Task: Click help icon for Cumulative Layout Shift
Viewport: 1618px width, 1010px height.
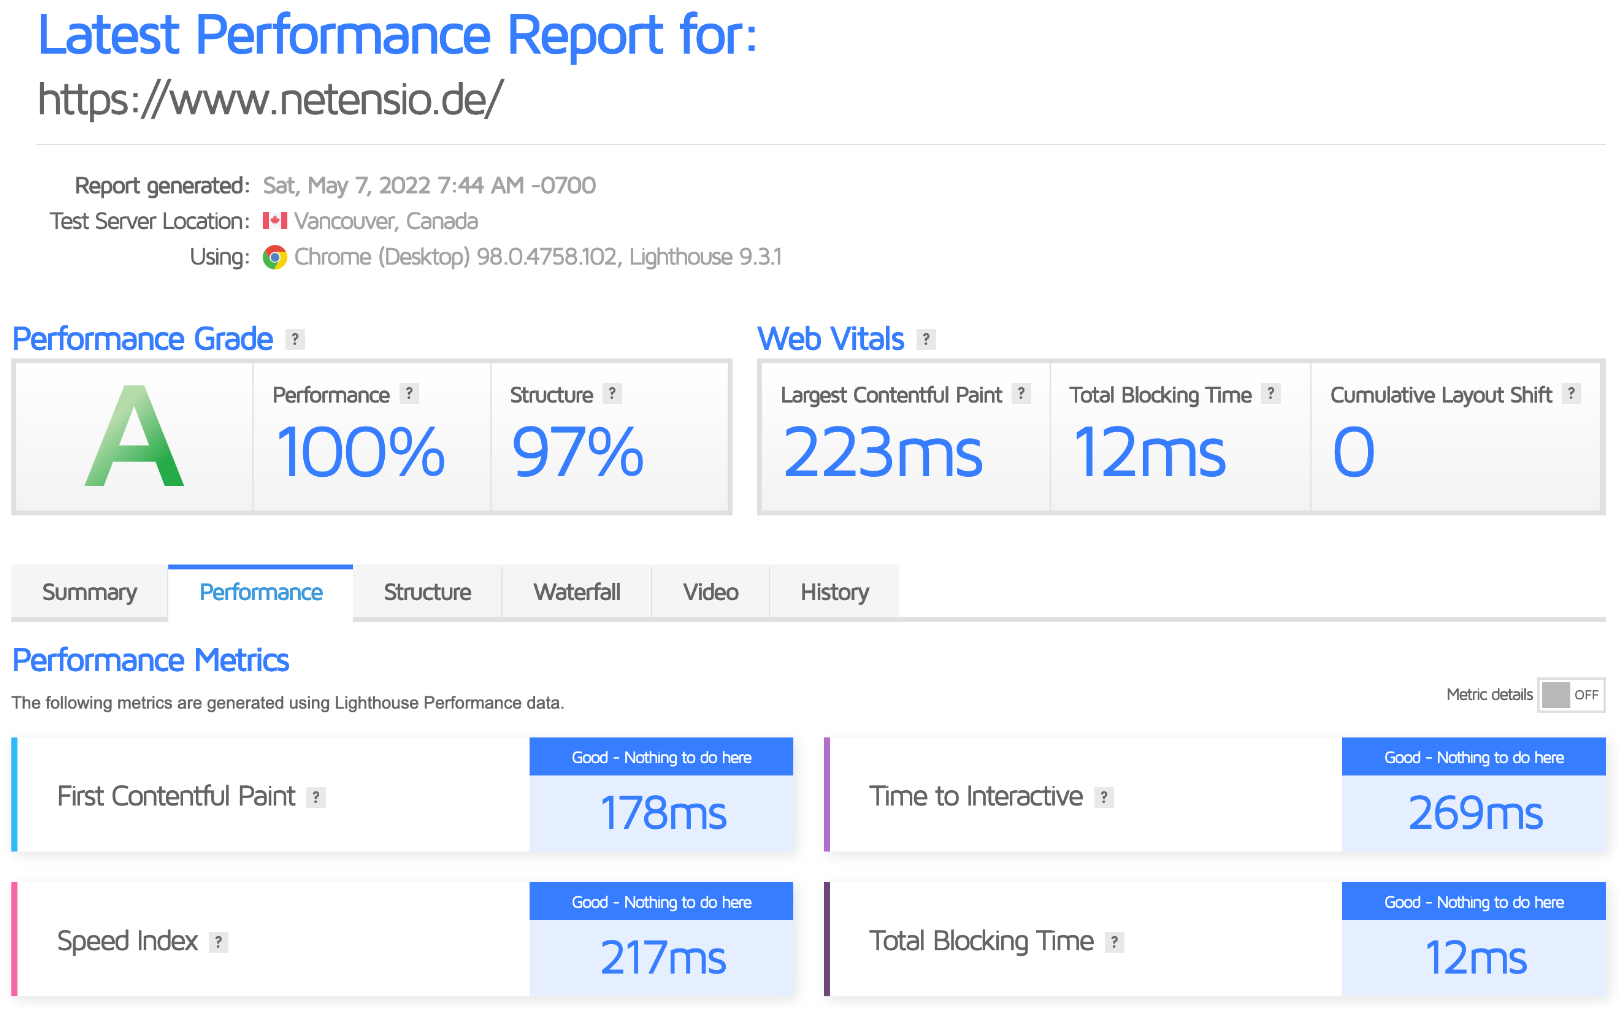Action: pos(1572,394)
